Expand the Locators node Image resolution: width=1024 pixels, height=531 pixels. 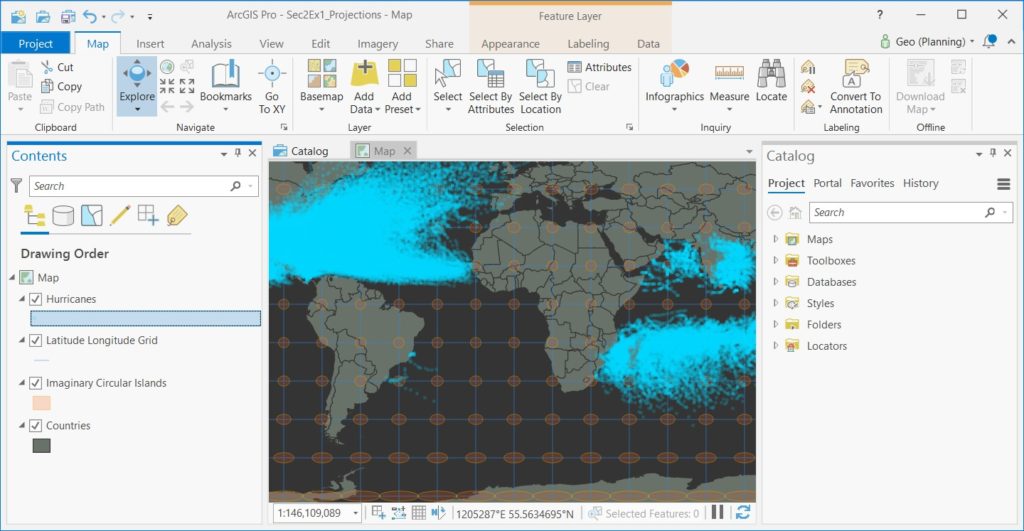coord(775,346)
